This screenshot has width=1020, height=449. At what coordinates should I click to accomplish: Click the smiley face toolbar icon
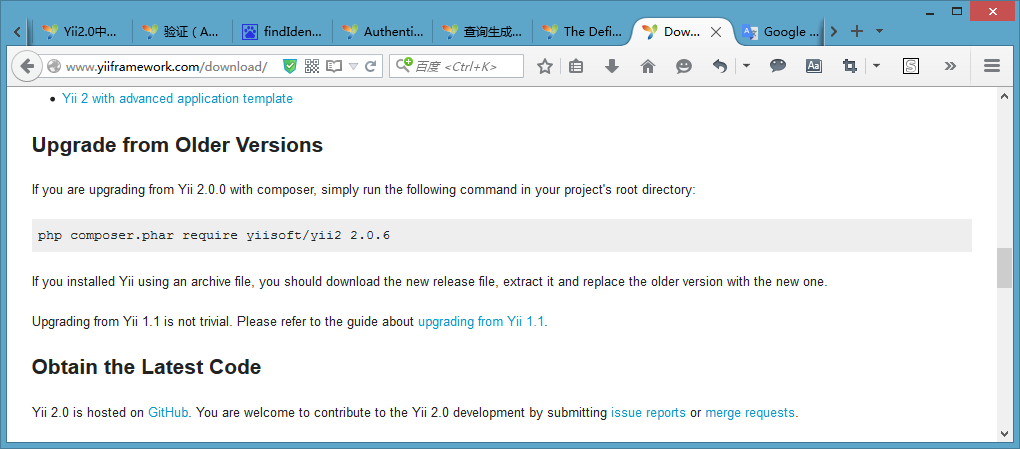click(x=684, y=66)
